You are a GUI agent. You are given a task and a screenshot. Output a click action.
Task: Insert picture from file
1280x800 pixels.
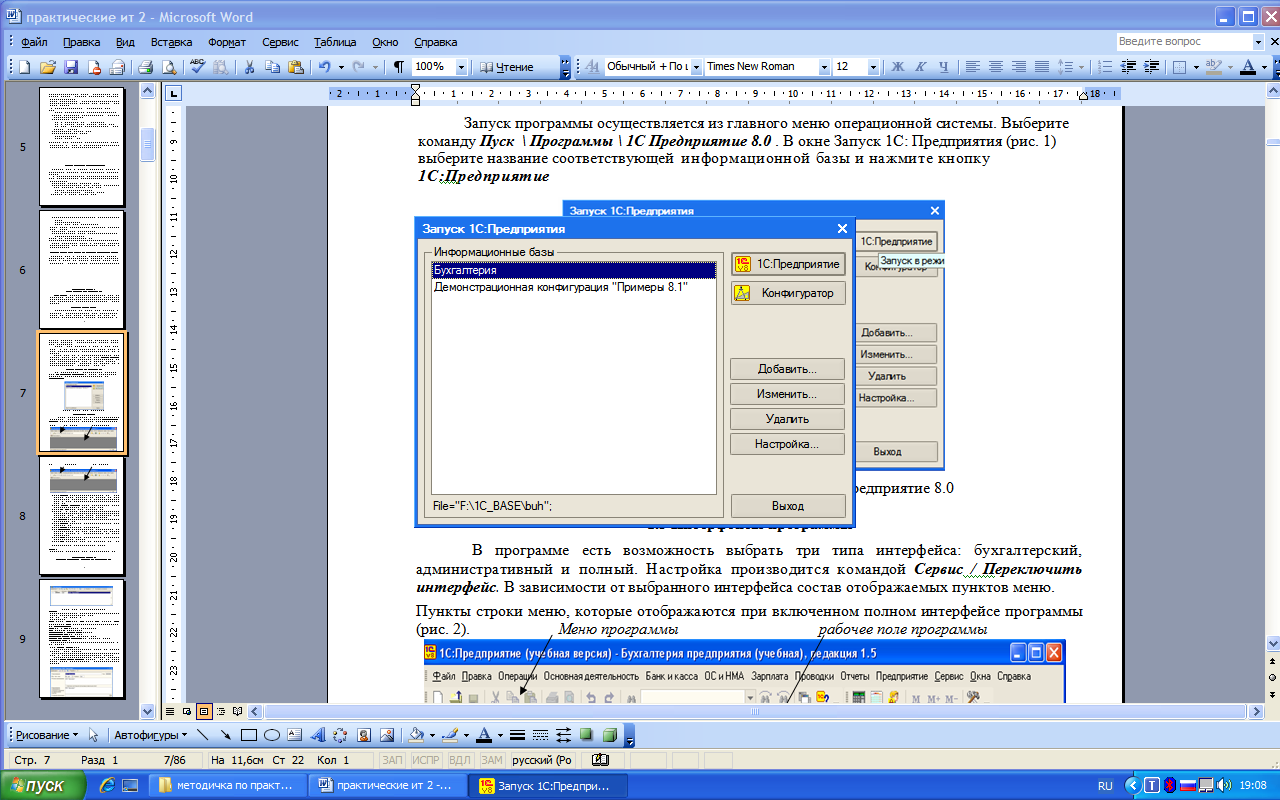(387, 735)
